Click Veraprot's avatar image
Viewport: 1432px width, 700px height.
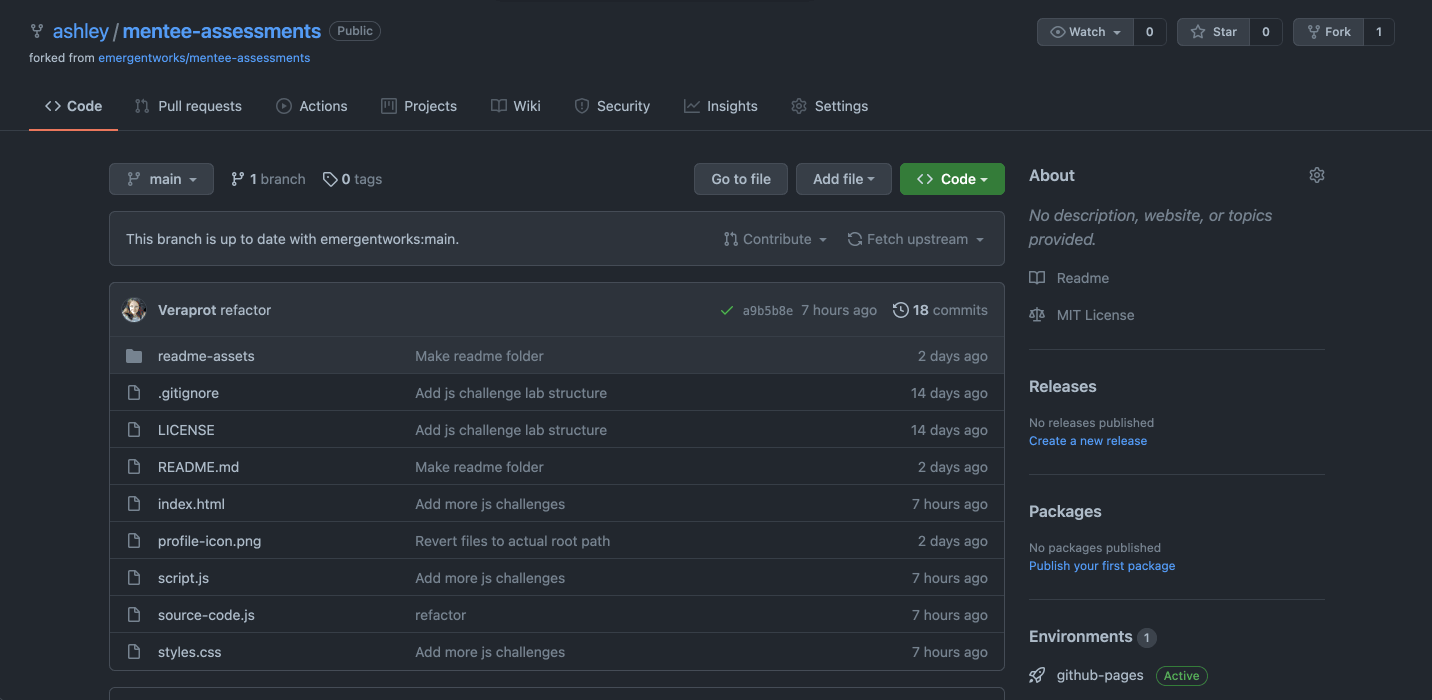pos(134,310)
